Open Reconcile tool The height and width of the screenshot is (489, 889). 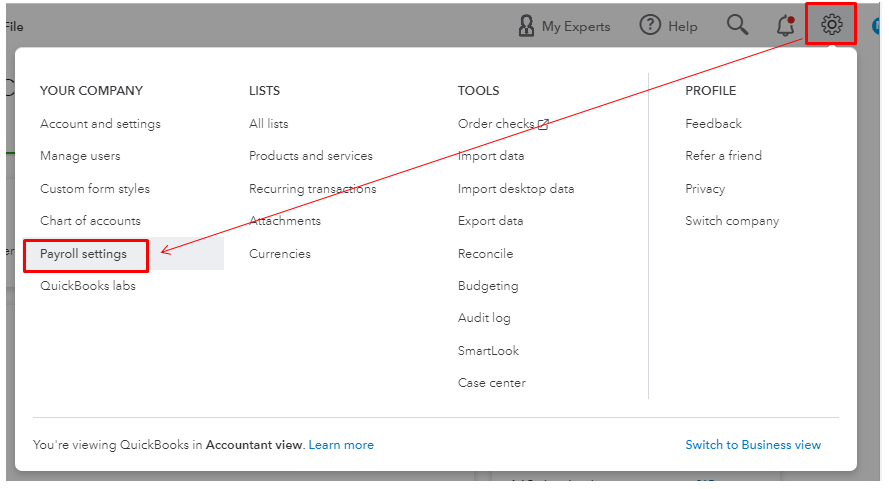point(486,254)
